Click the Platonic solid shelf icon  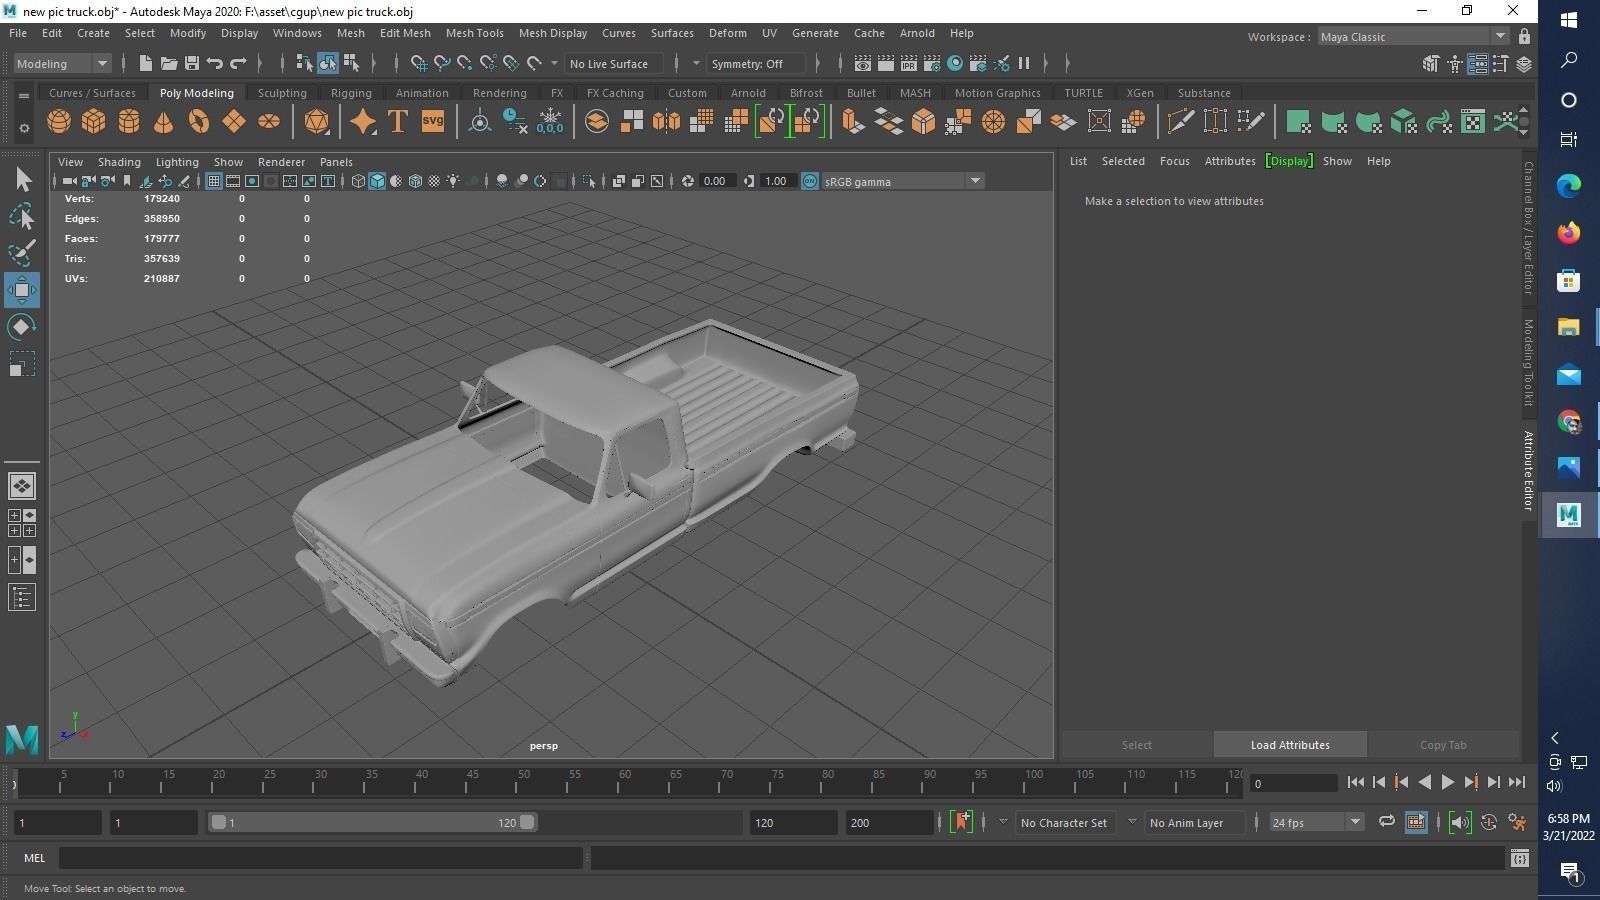(x=316, y=122)
